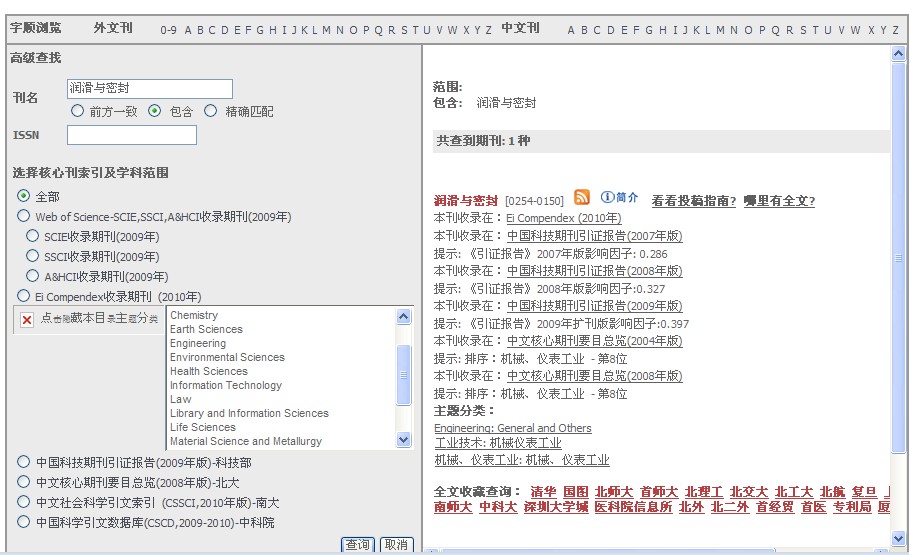
Task: Pick Engineering in the subject list
Action: (x=198, y=343)
